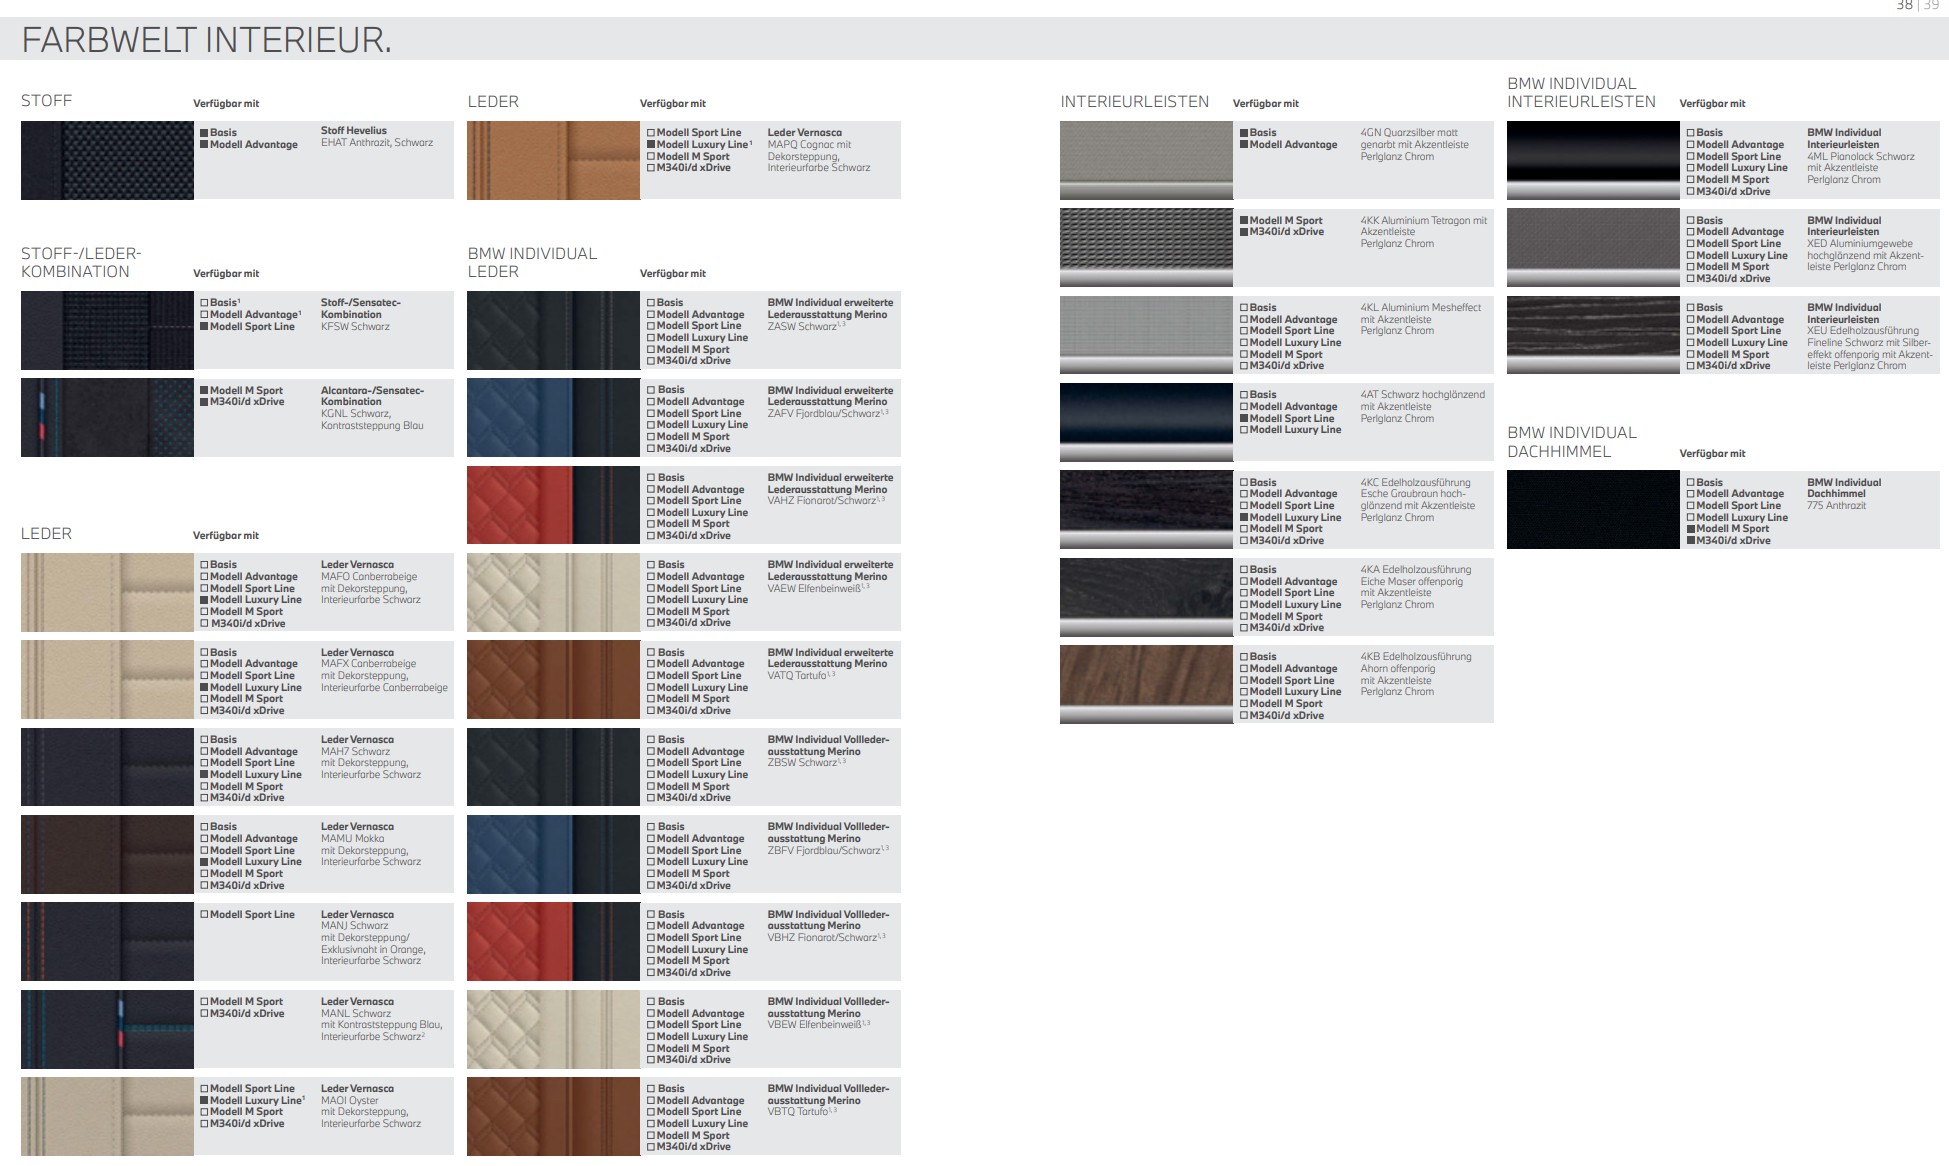Check Modell Luxury Line box for MAPQ Cognac

click(x=651, y=144)
